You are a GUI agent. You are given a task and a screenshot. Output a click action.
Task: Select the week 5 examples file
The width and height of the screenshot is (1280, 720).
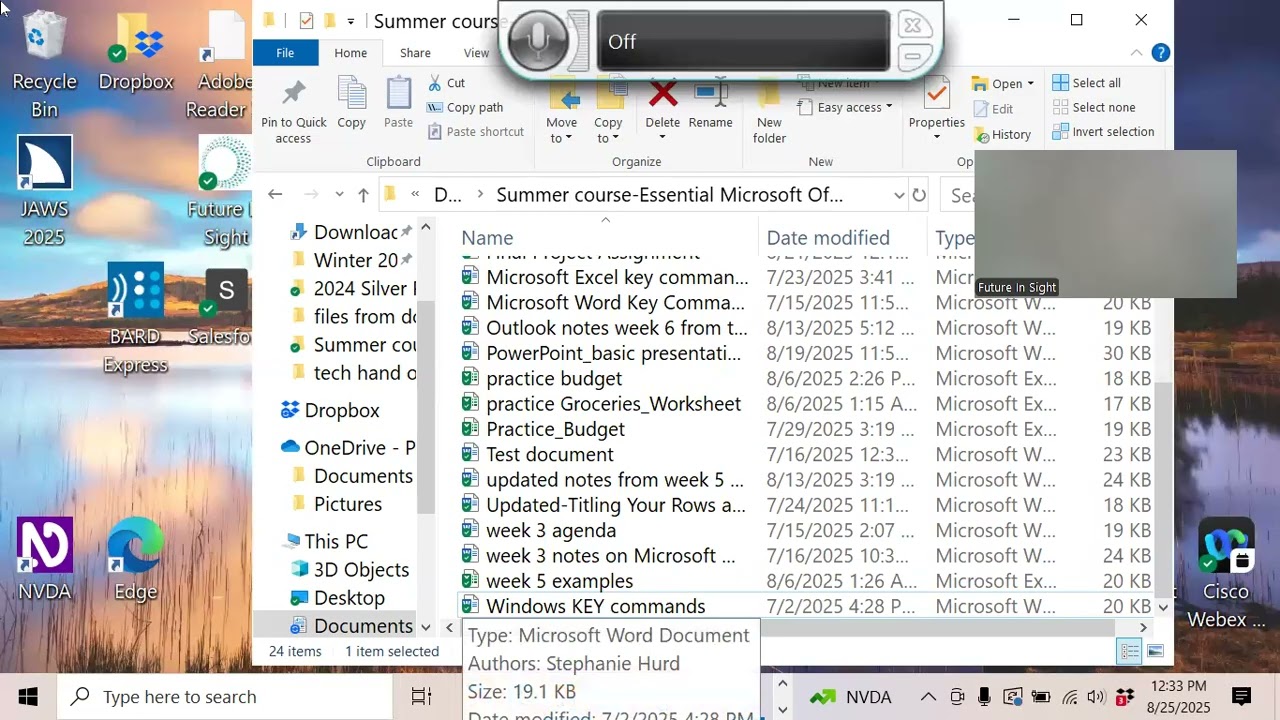(x=559, y=581)
